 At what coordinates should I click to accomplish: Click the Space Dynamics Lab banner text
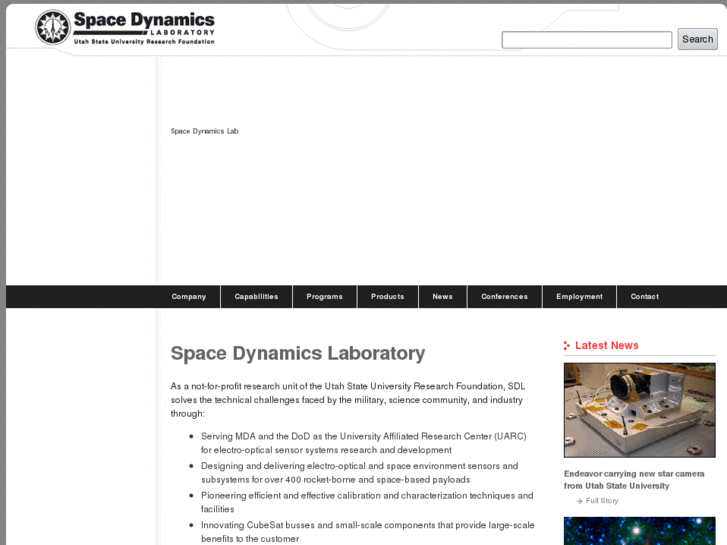(x=204, y=131)
